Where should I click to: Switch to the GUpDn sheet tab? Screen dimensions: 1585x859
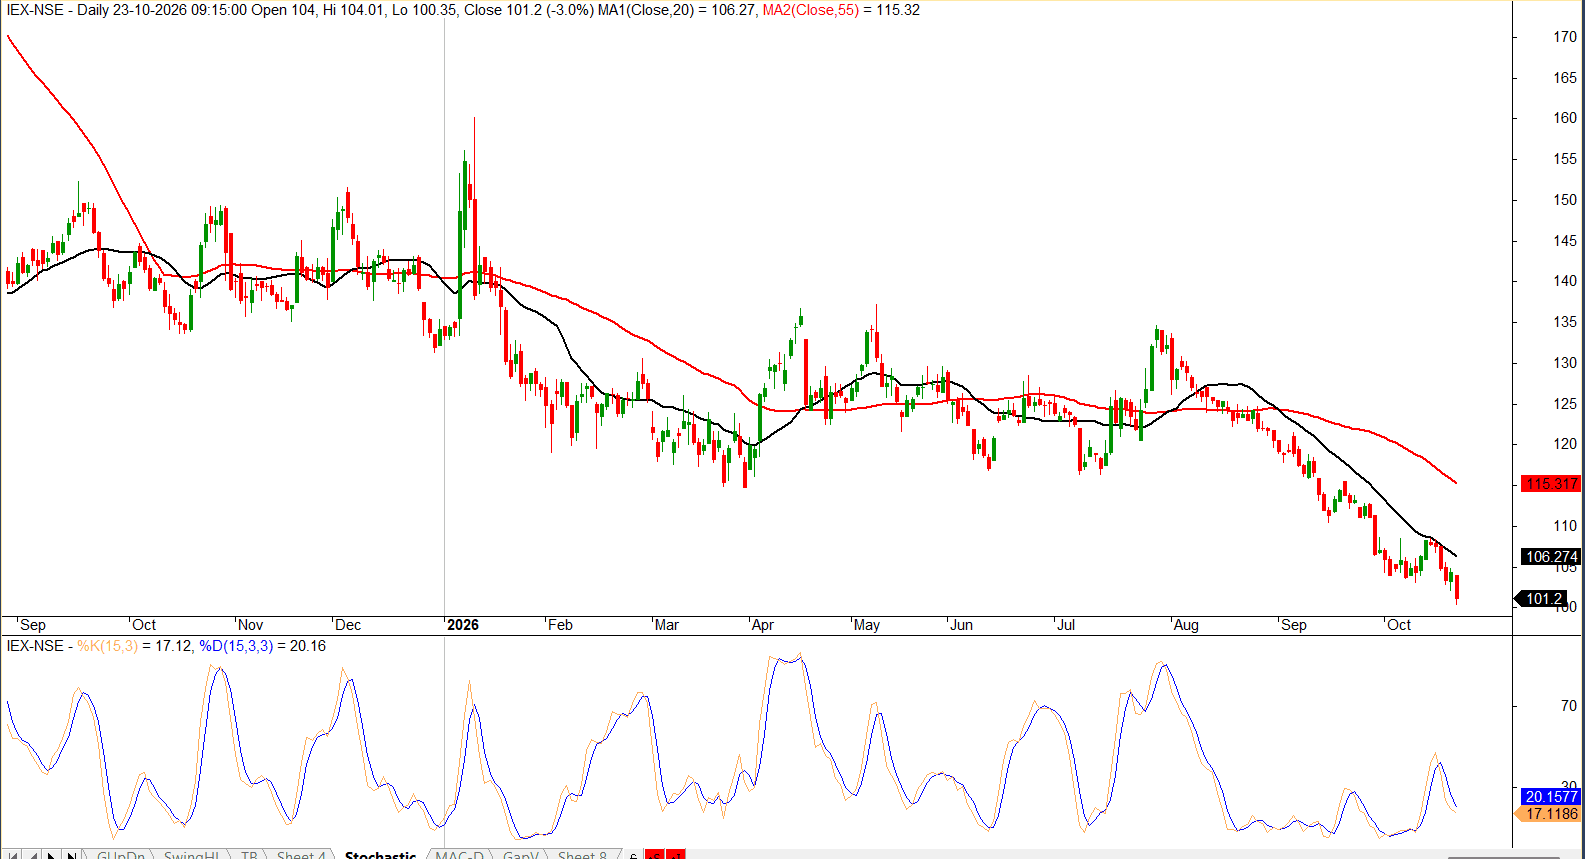tap(121, 855)
